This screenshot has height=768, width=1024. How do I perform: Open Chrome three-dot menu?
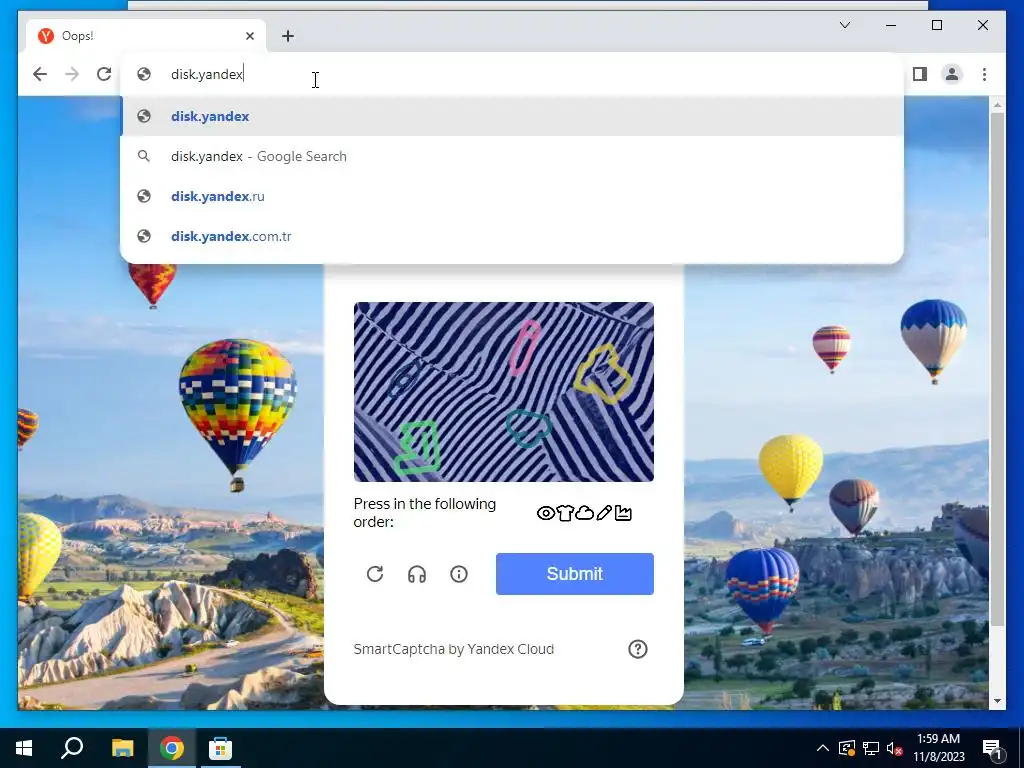point(984,74)
